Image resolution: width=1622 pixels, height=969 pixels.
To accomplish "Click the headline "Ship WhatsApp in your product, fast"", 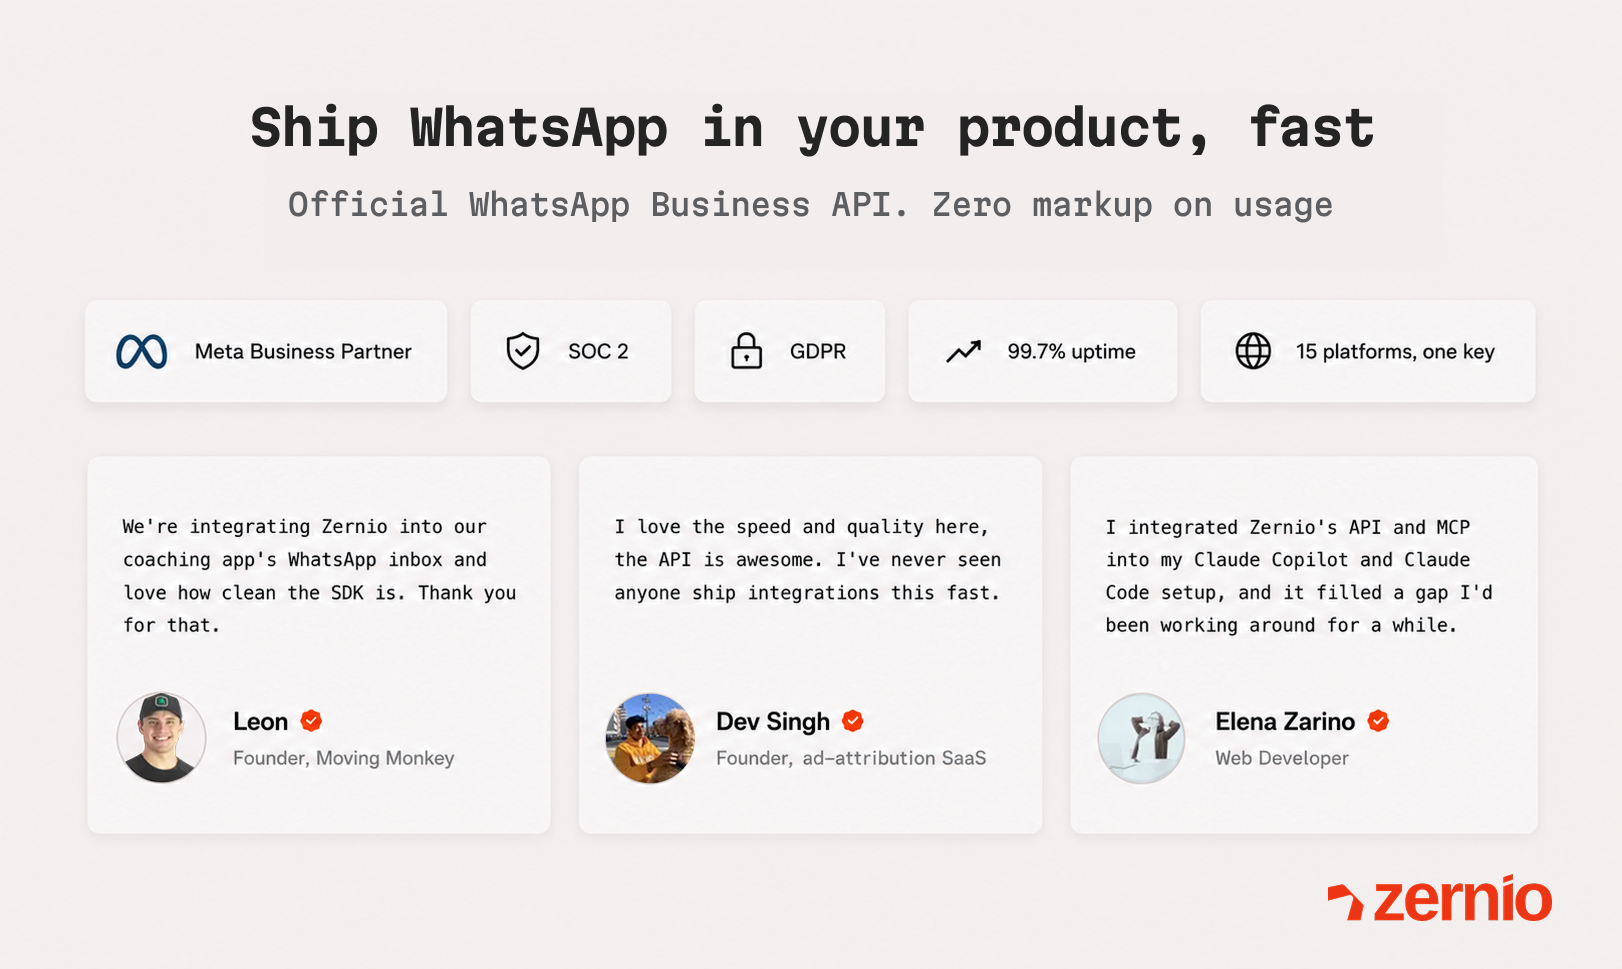I will pos(812,128).
